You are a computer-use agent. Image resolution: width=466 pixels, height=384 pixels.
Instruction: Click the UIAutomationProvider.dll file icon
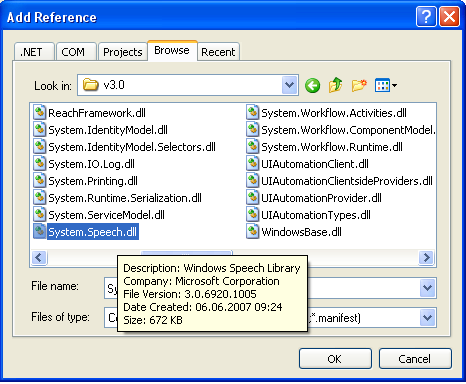252,197
